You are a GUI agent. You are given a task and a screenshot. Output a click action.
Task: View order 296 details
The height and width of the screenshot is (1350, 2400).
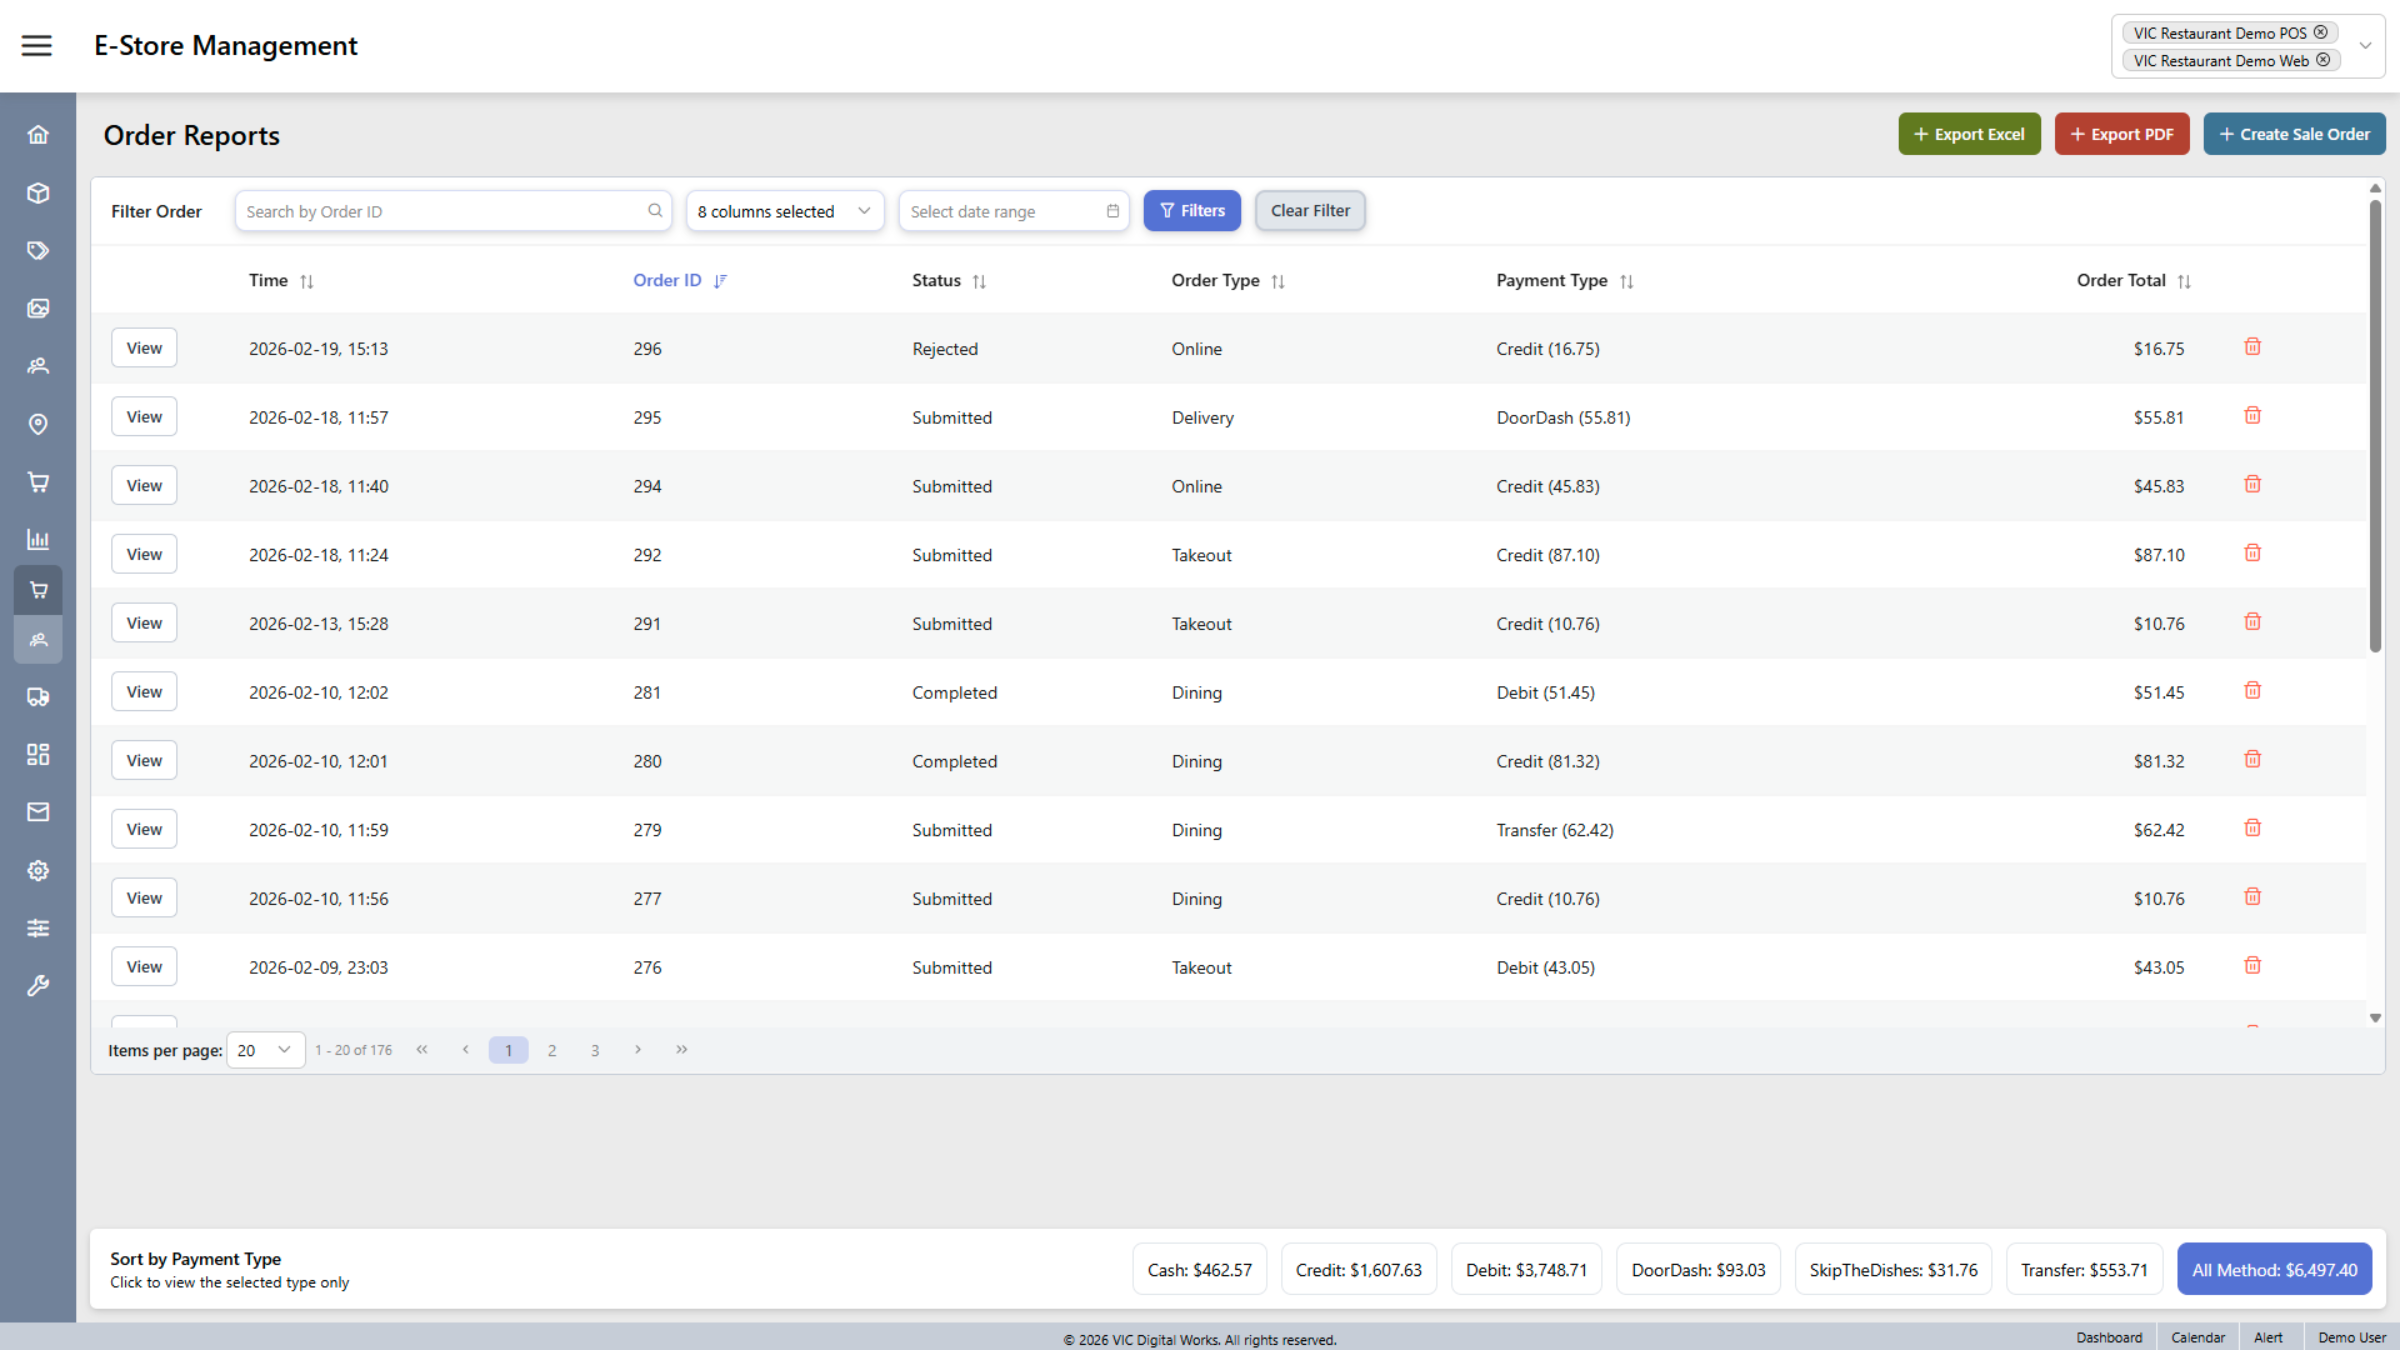144,347
